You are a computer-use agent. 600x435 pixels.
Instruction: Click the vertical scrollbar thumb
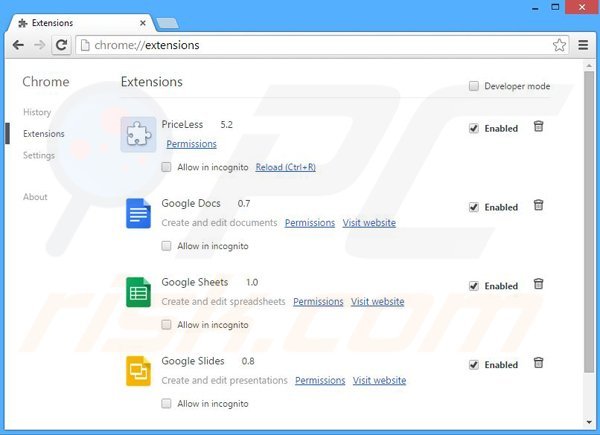click(589, 222)
